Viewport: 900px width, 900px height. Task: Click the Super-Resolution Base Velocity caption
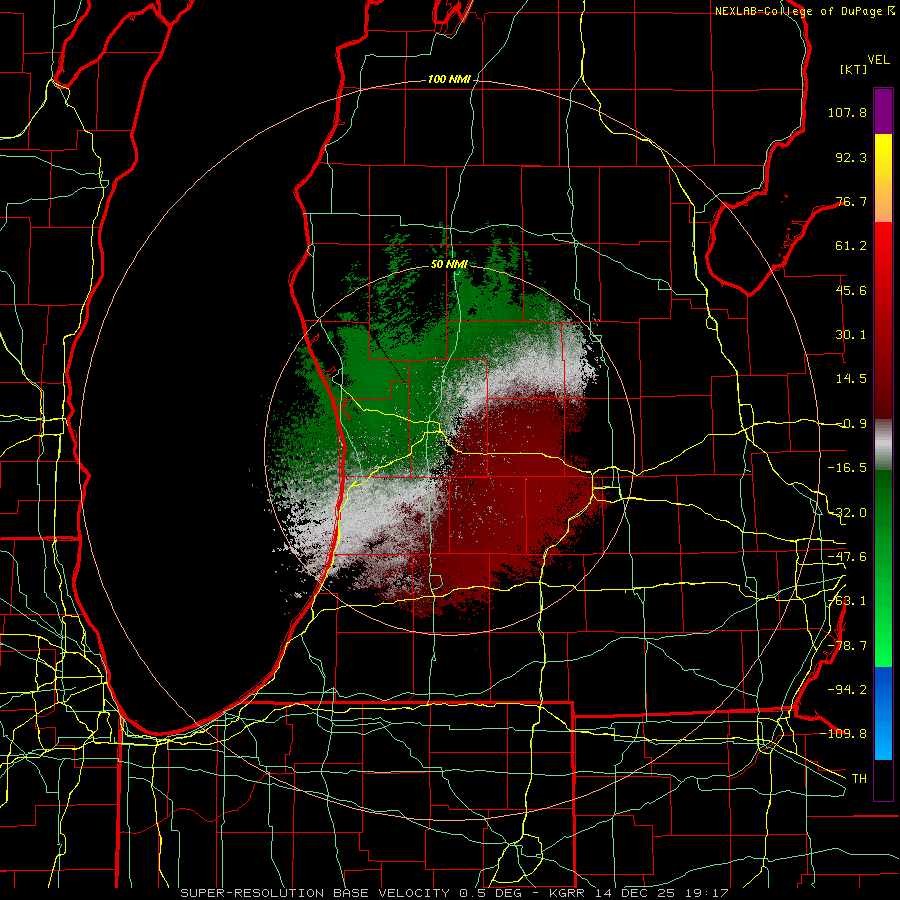point(454,893)
